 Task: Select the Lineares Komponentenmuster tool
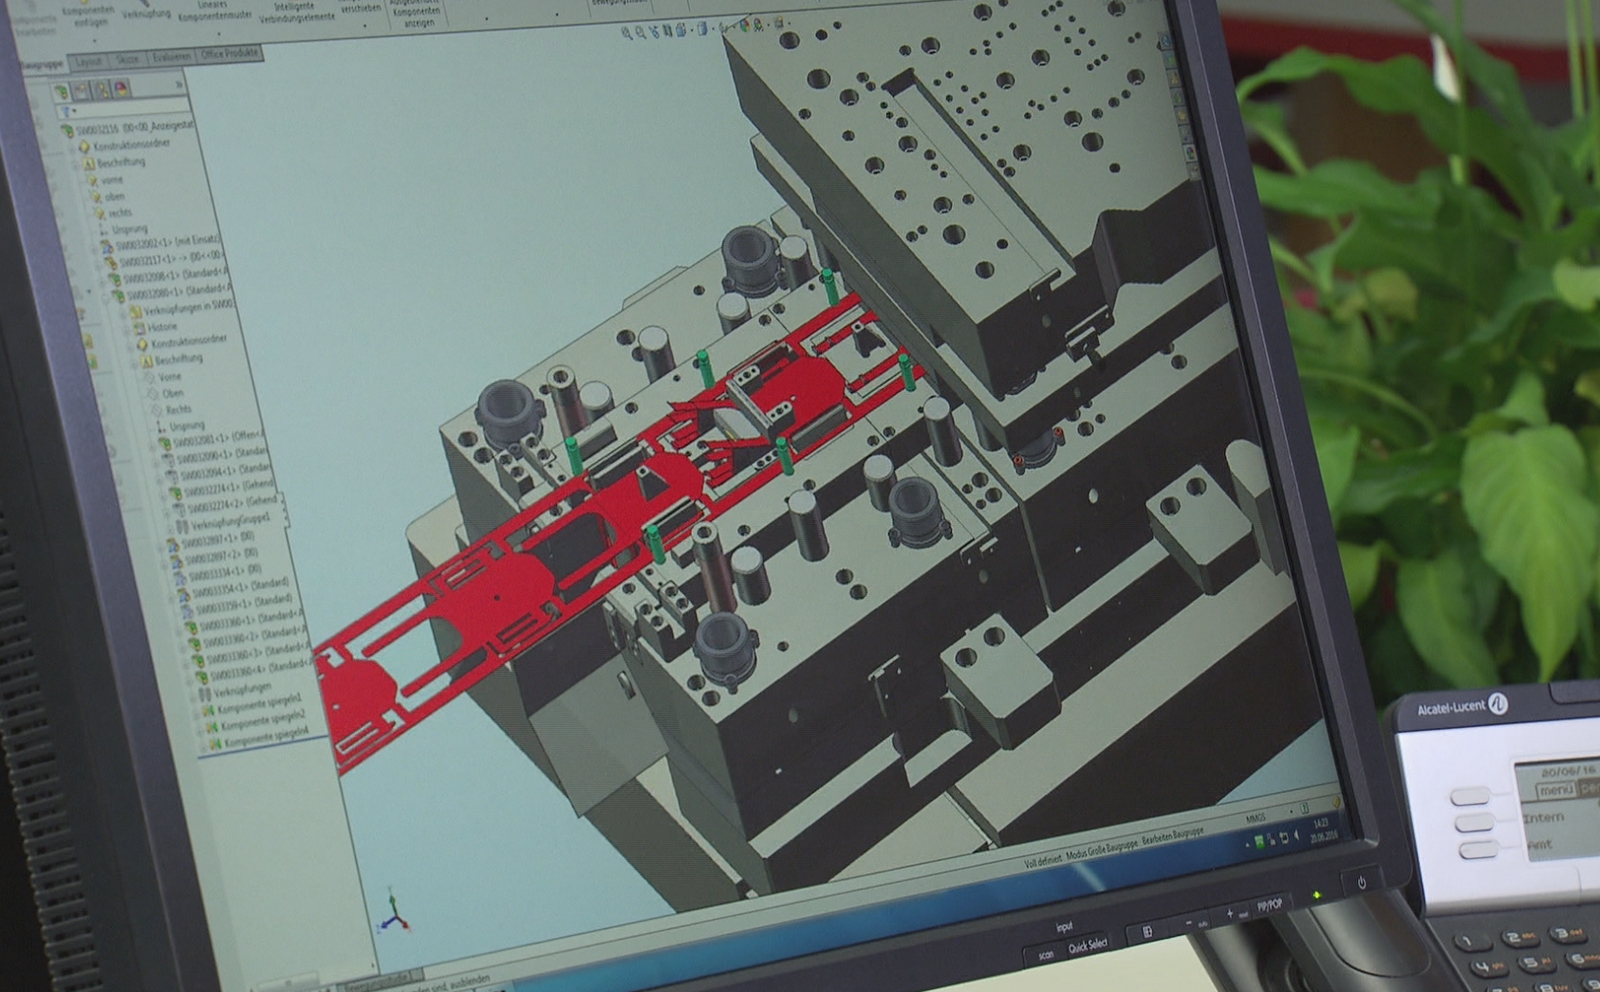tap(213, 10)
